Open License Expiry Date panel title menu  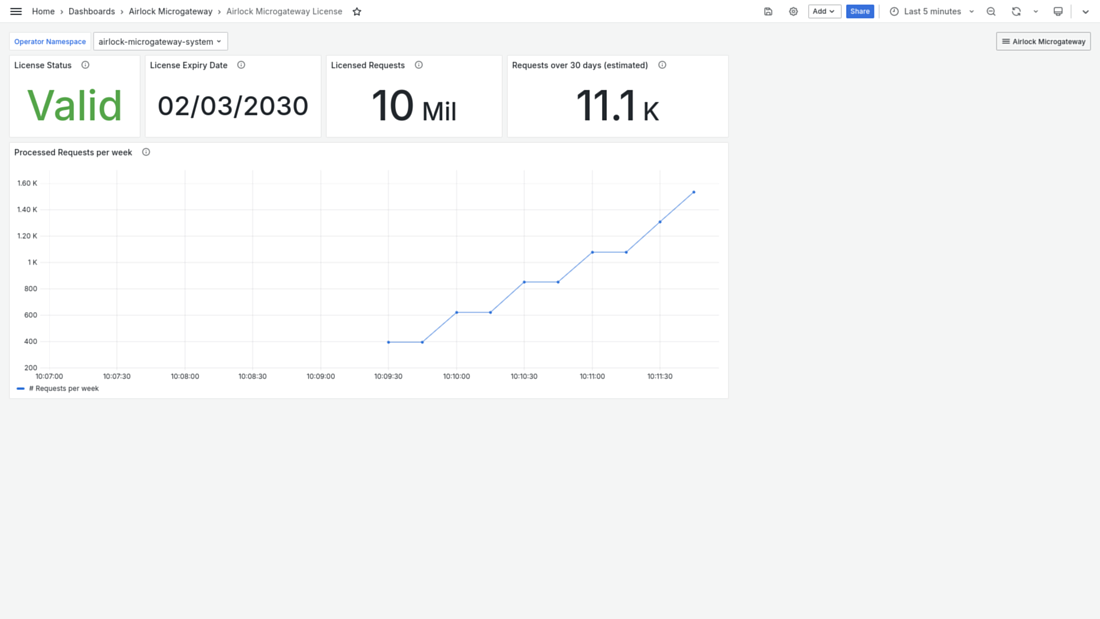[x=189, y=65]
